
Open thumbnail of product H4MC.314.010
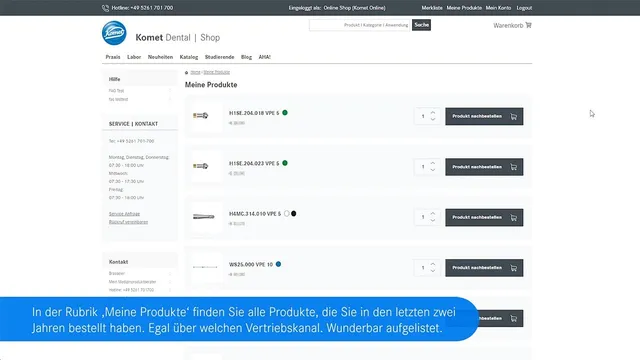[x=206, y=217]
